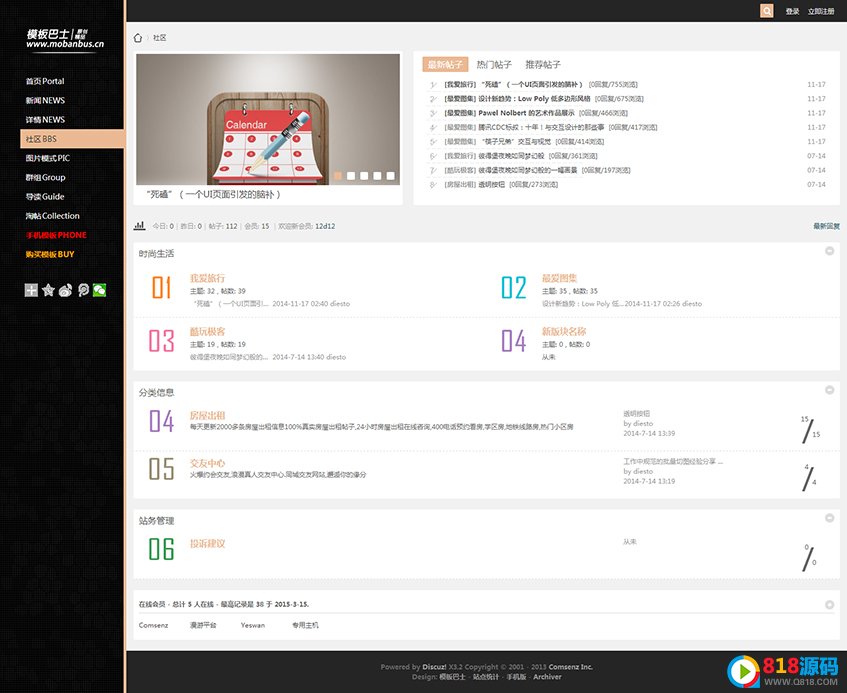This screenshot has height=693, width=847.
Task: Click the Calendar slideshow image
Action: [x=268, y=119]
